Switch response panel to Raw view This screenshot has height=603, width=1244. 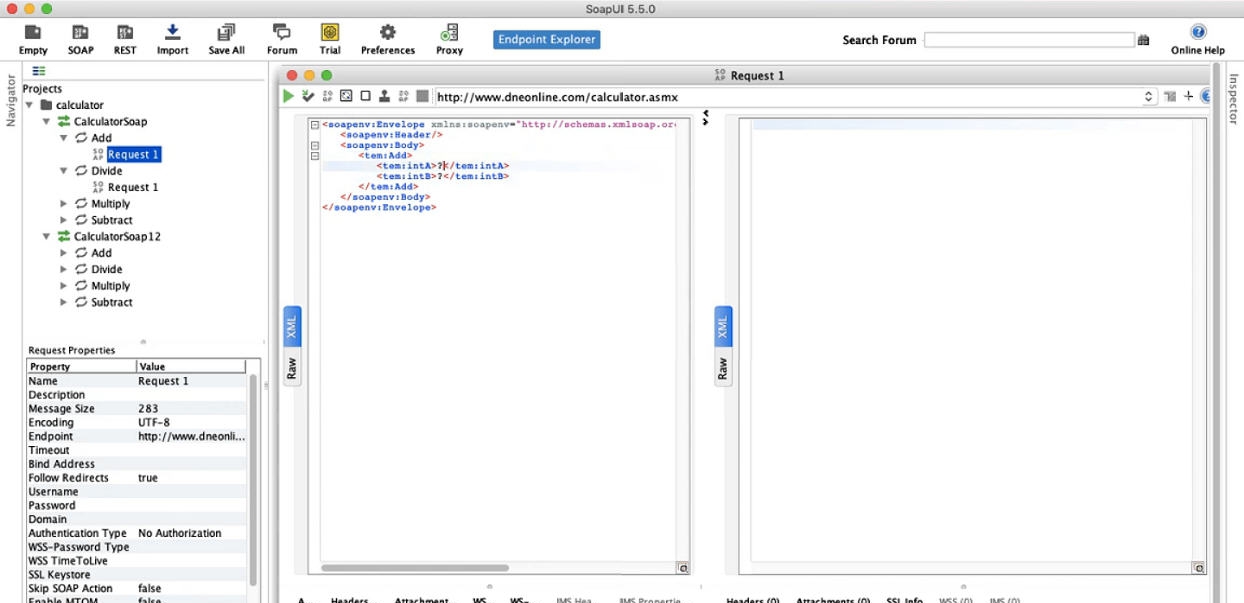point(722,368)
